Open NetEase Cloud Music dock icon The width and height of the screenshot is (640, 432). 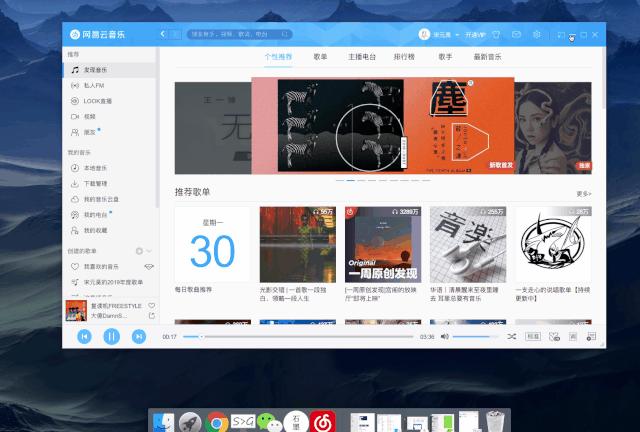tap(323, 422)
